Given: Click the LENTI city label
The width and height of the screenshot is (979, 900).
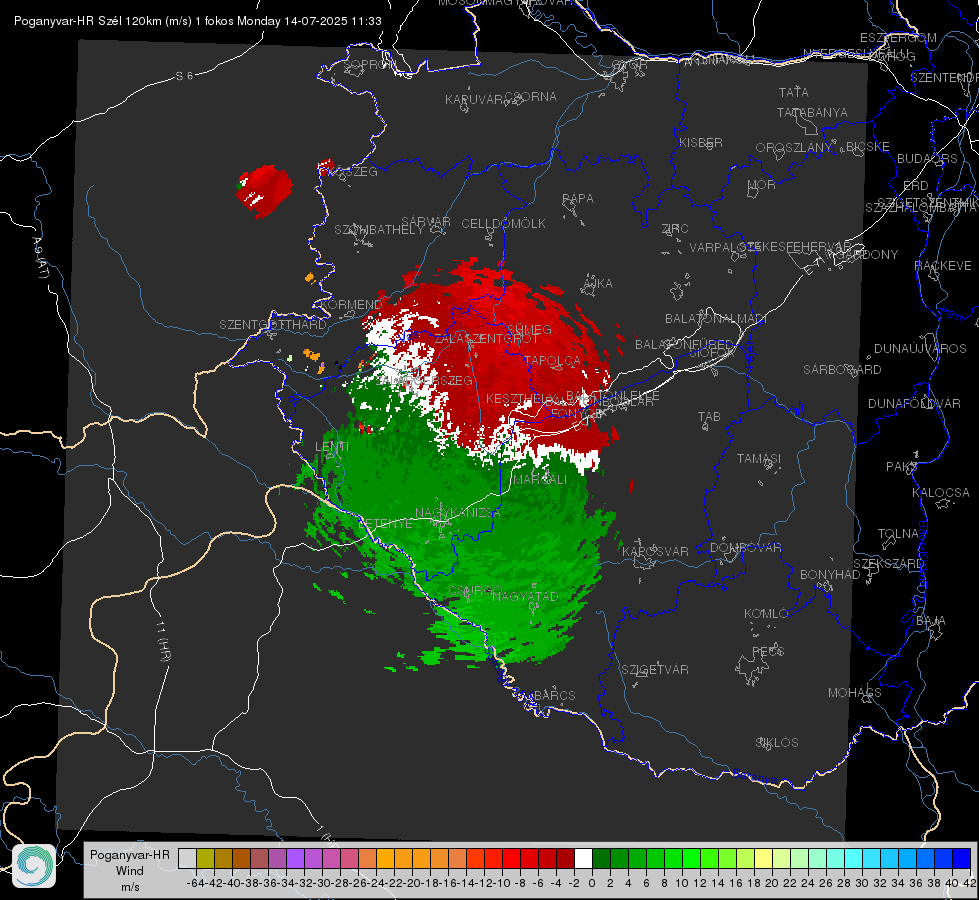Looking at the screenshot, I should pos(332,447).
